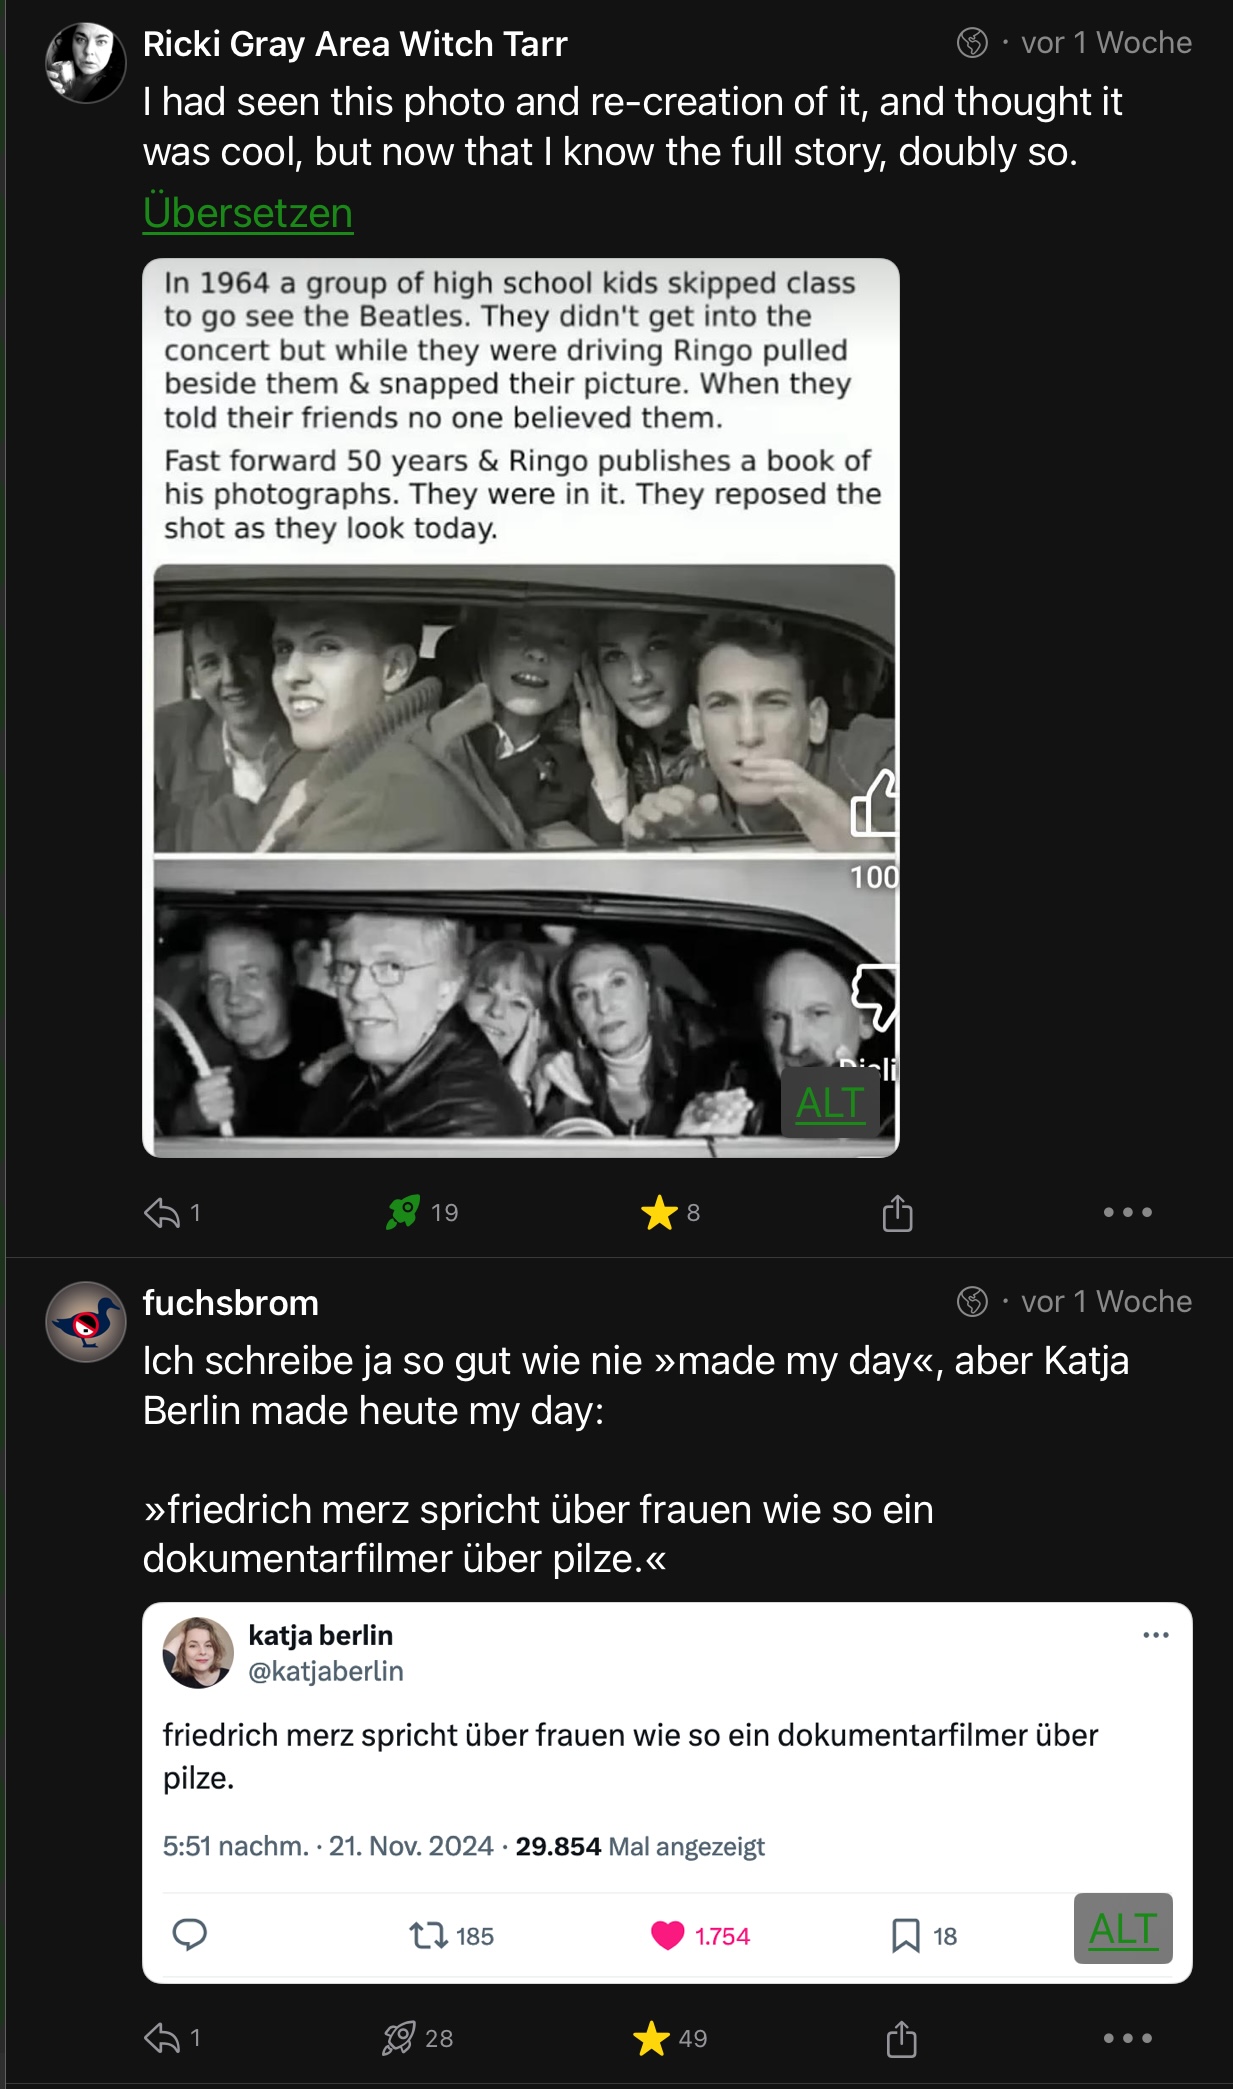Click the globe visibility icon on fuchsbrom's post
This screenshot has width=1233, height=2089.
click(972, 1302)
